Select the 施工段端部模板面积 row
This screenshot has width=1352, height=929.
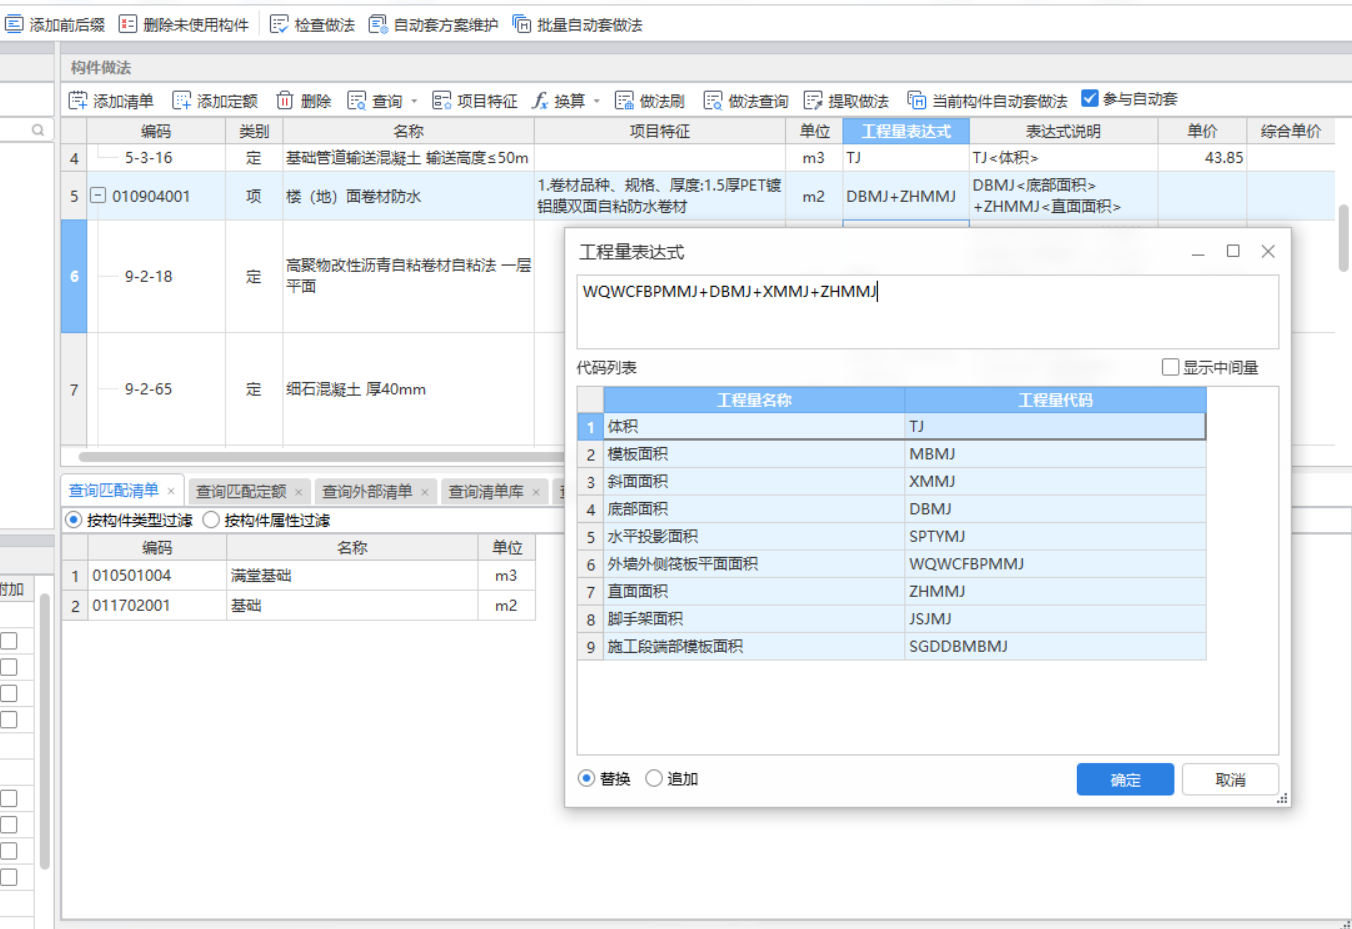(891, 646)
